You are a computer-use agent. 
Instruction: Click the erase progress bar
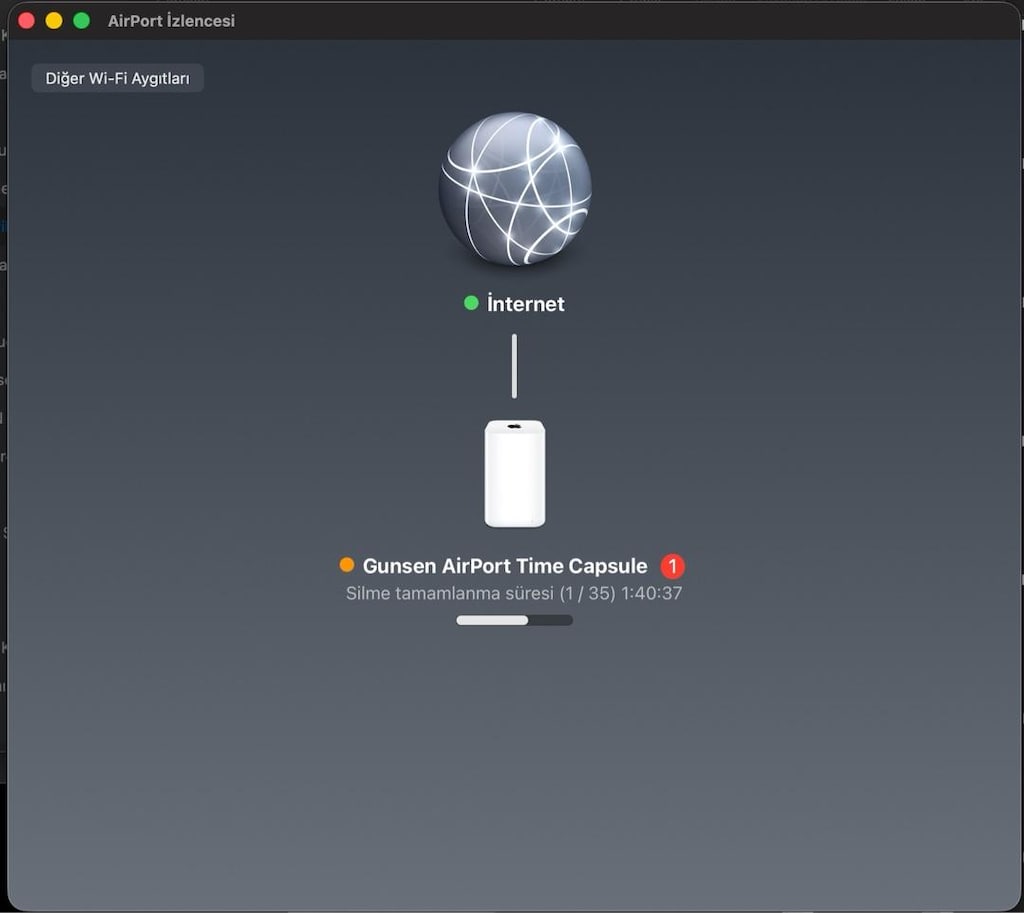515,620
